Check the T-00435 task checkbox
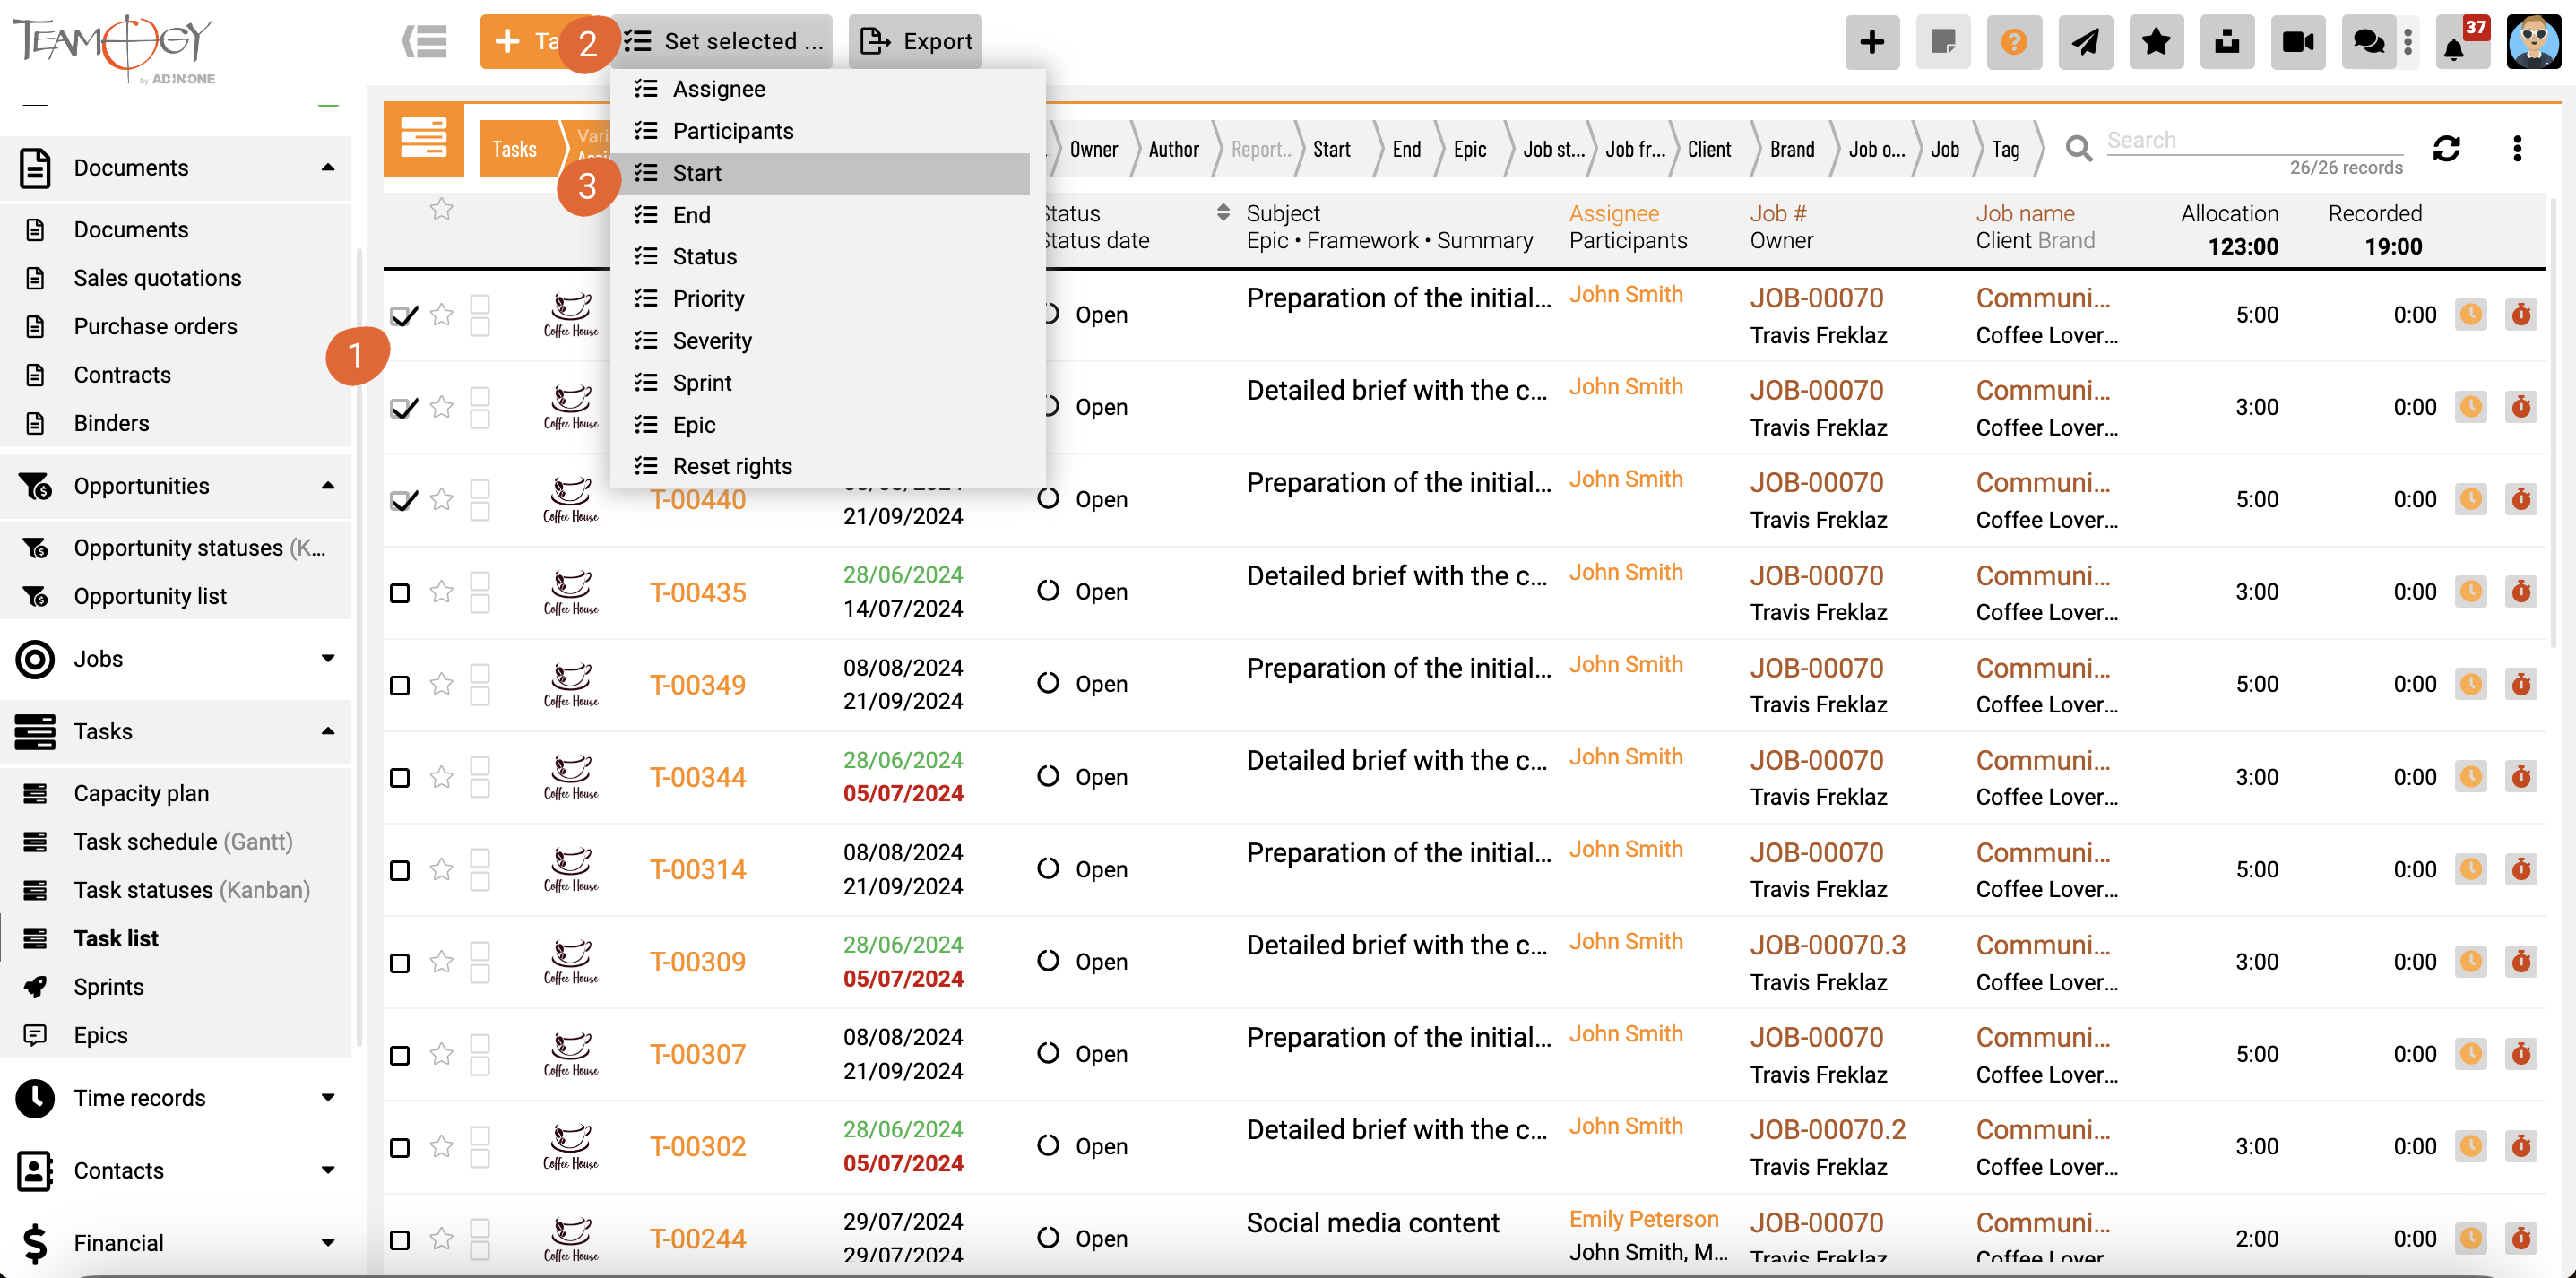 click(x=399, y=593)
